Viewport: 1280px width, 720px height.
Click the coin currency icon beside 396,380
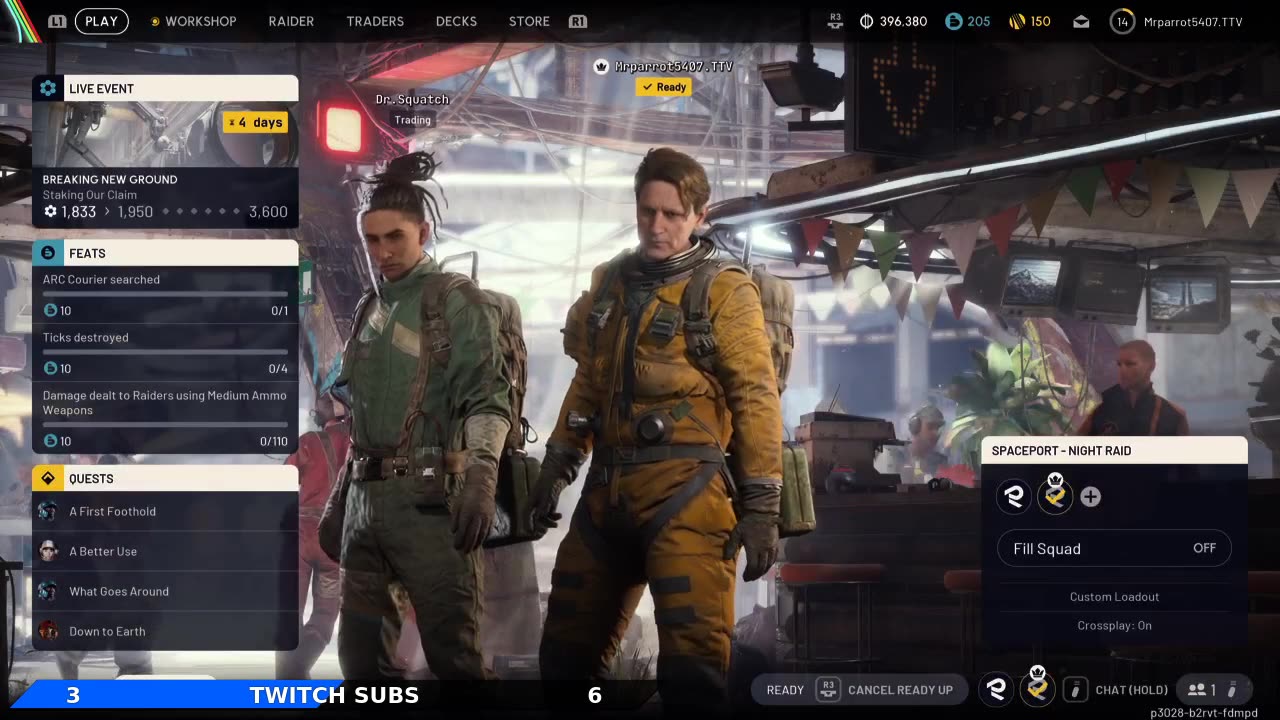click(x=867, y=21)
